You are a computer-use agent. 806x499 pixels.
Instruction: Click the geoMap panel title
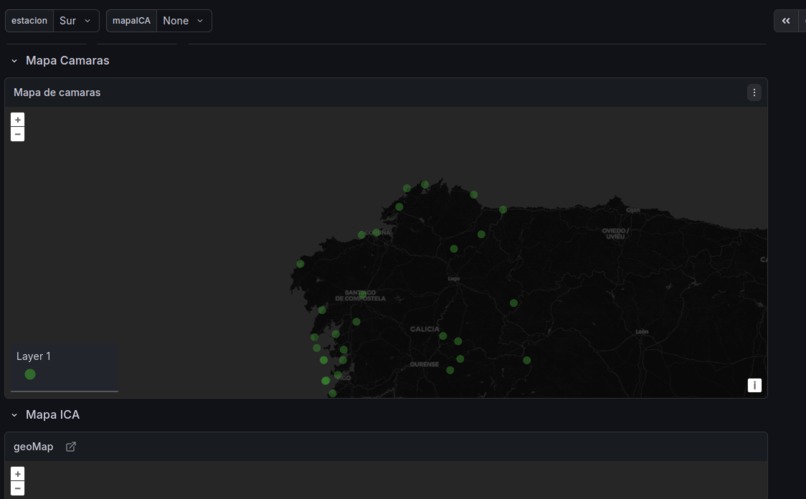33,447
